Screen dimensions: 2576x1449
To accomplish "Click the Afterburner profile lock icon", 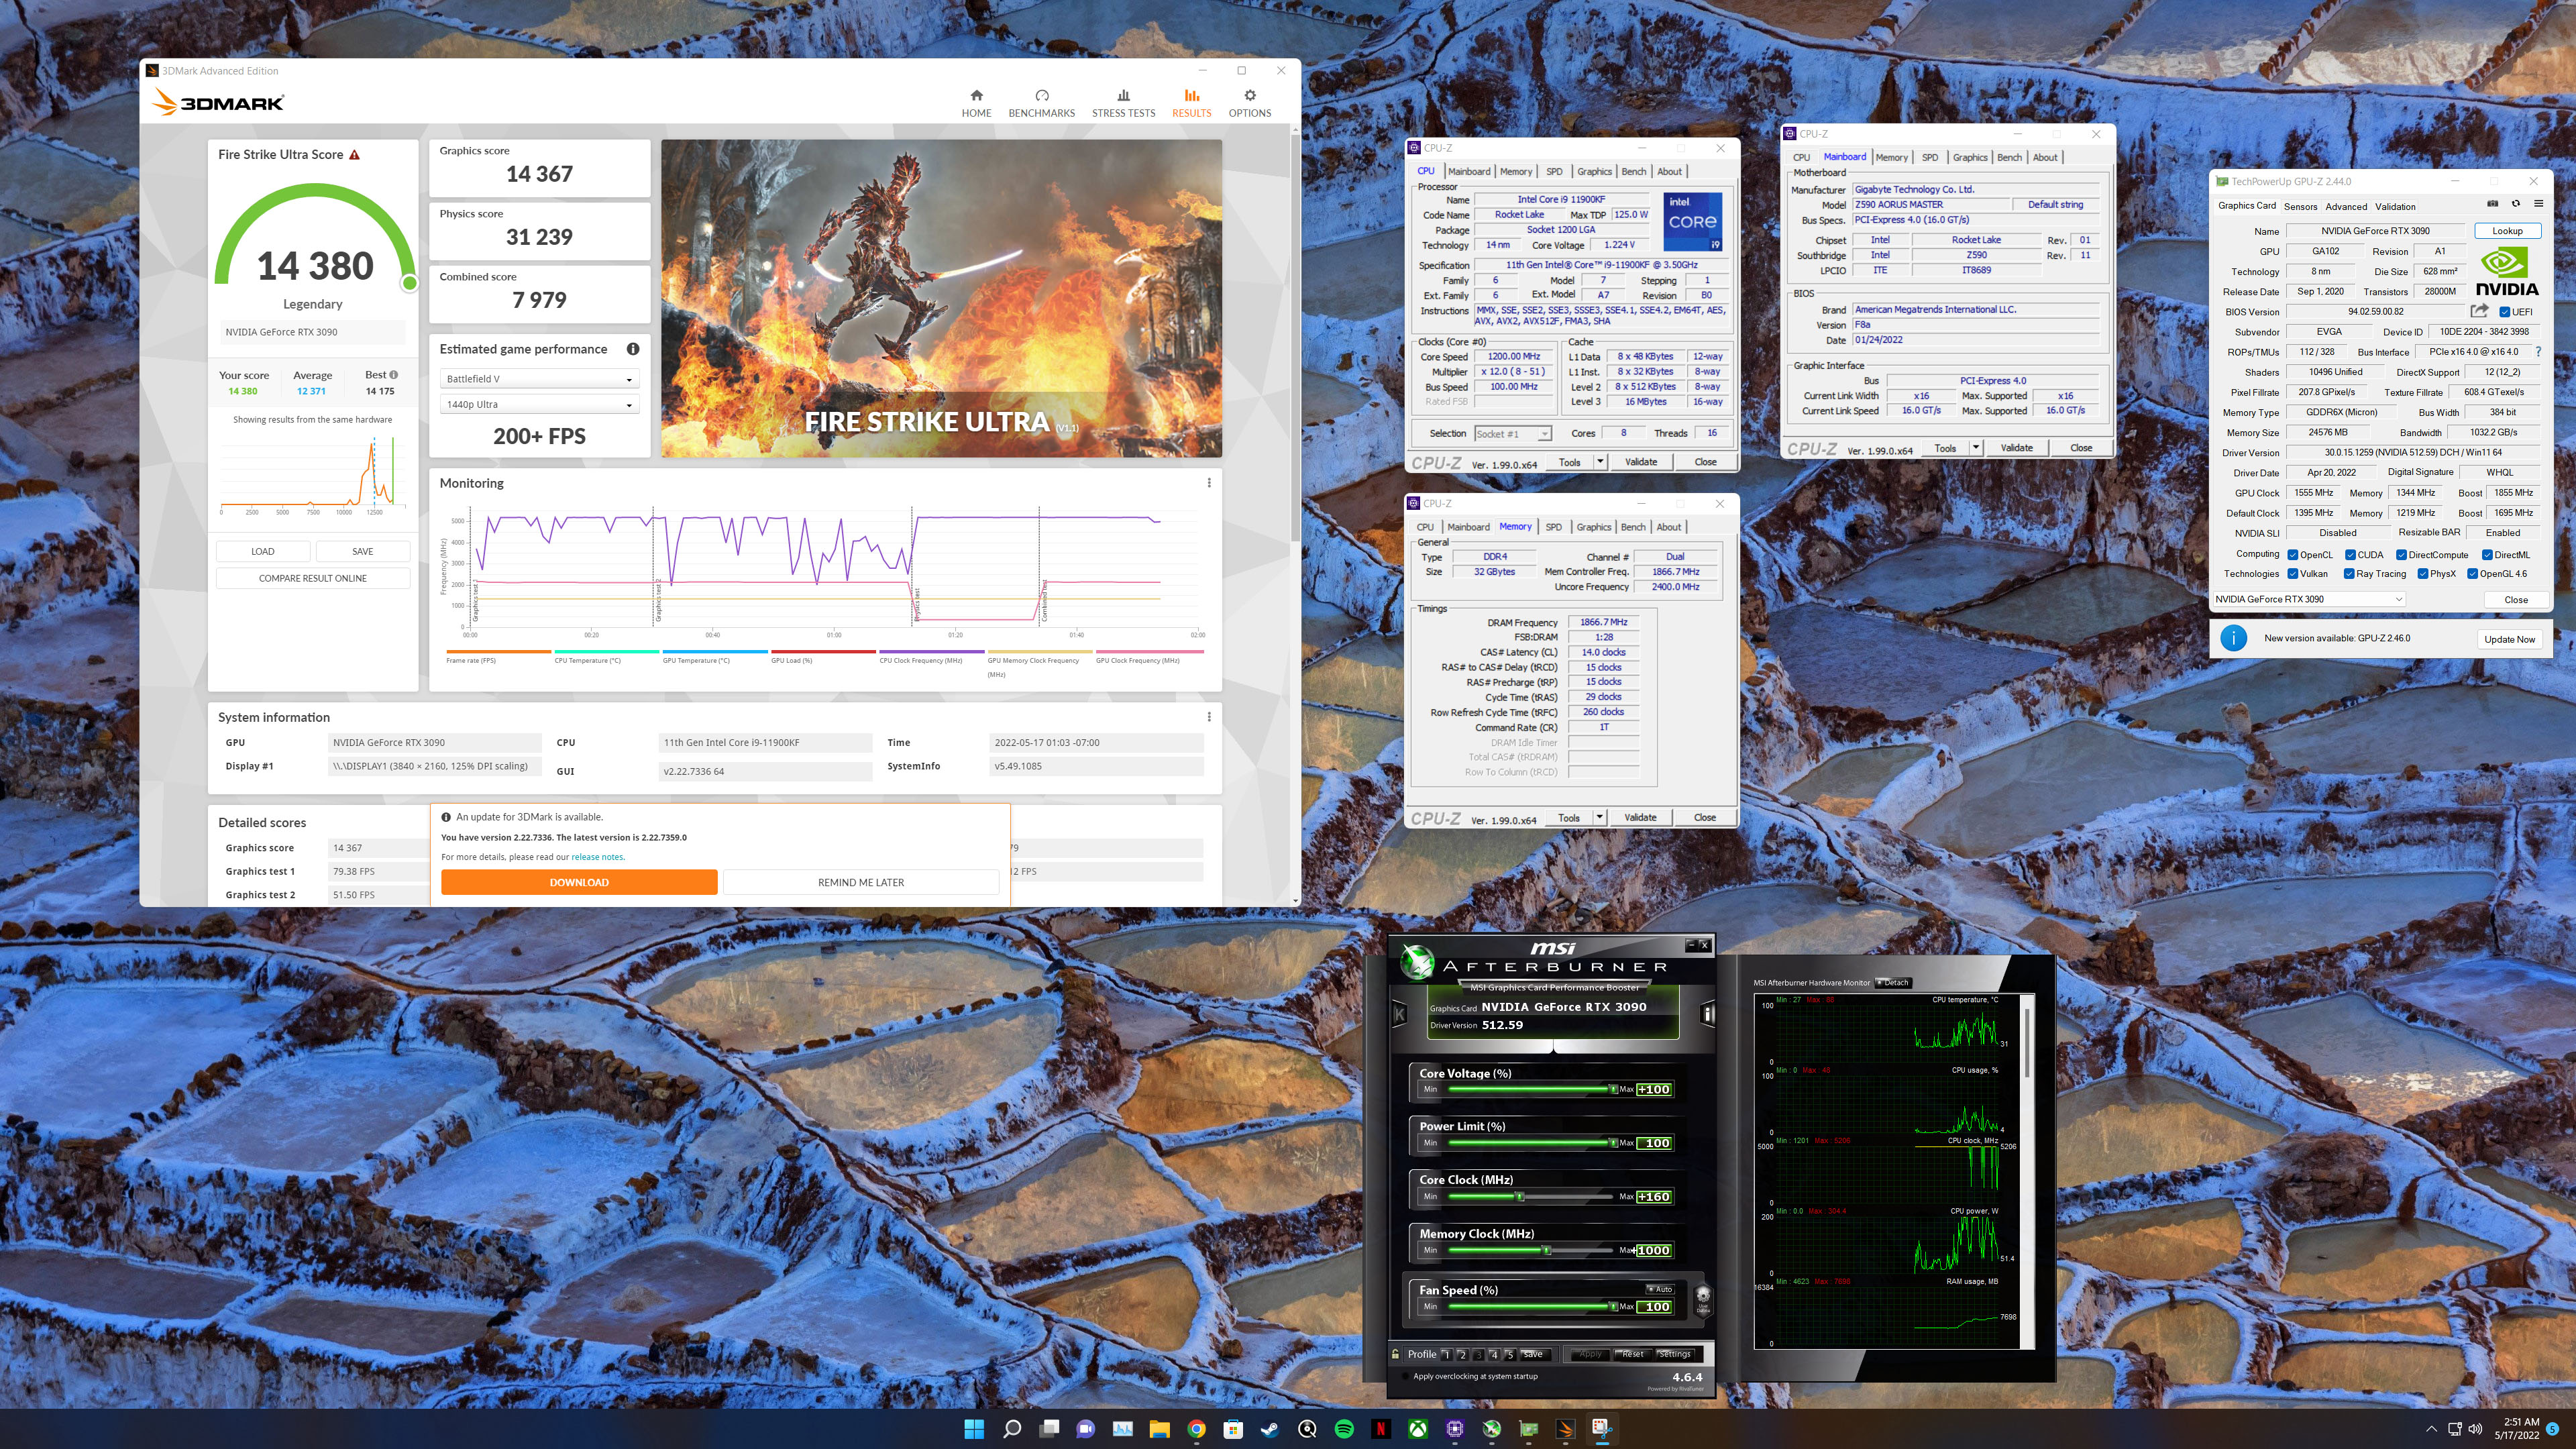I will coord(1395,1354).
